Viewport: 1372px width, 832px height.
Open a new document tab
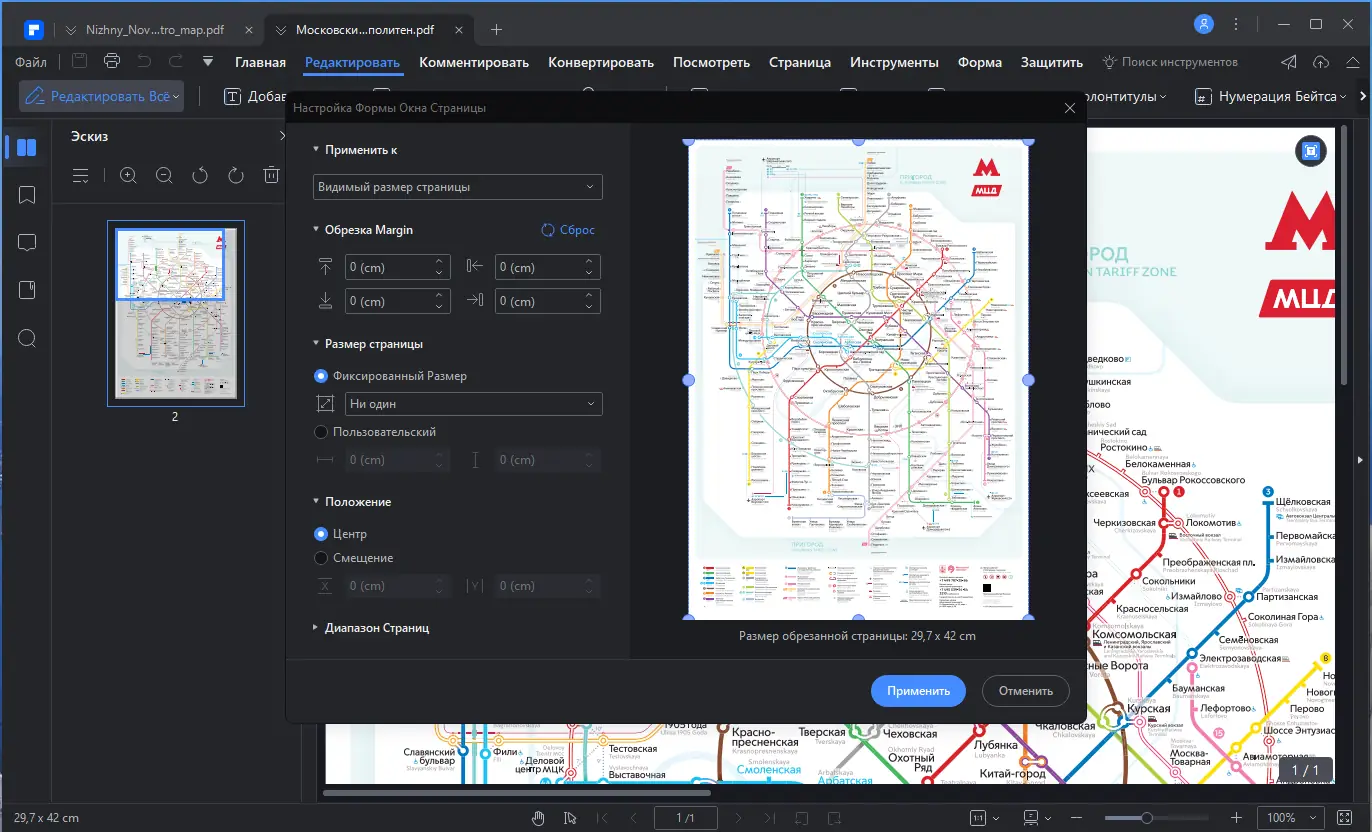[496, 30]
